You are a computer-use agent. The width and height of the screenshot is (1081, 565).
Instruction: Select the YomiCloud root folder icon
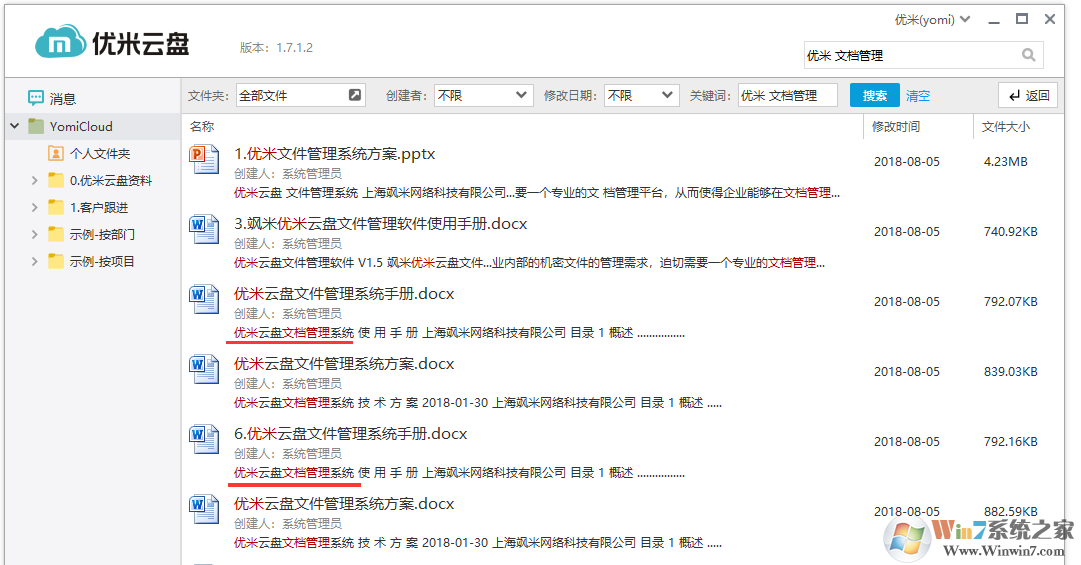click(36, 126)
